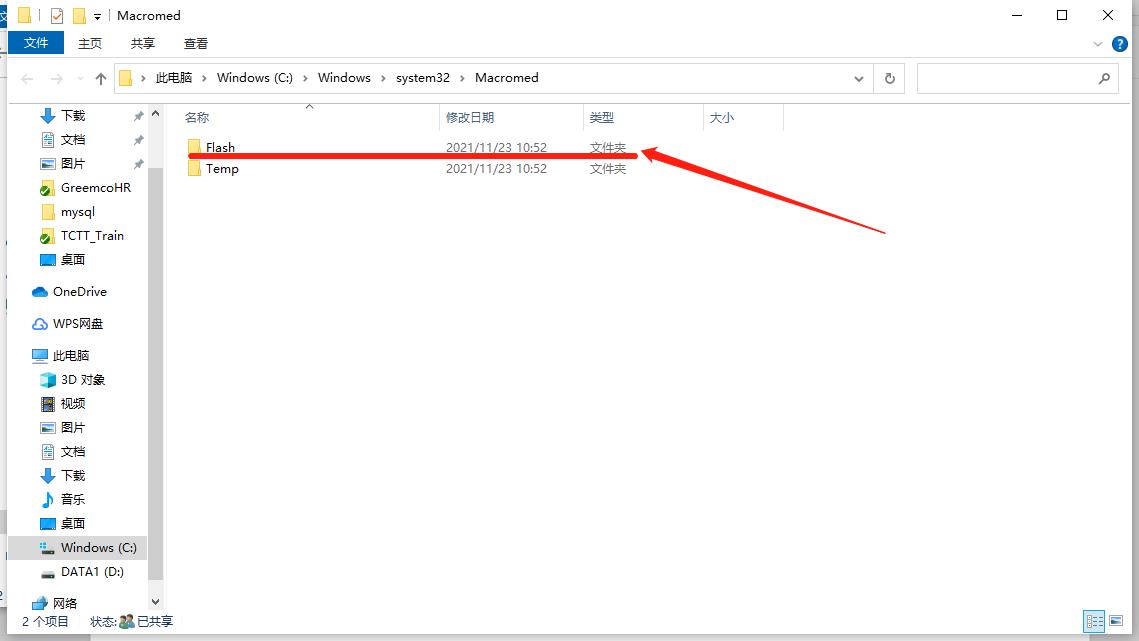The height and width of the screenshot is (641, 1139).
Task: Click Temp's modified date 2021/11/23 10:52
Action: pyautogui.click(x=496, y=169)
